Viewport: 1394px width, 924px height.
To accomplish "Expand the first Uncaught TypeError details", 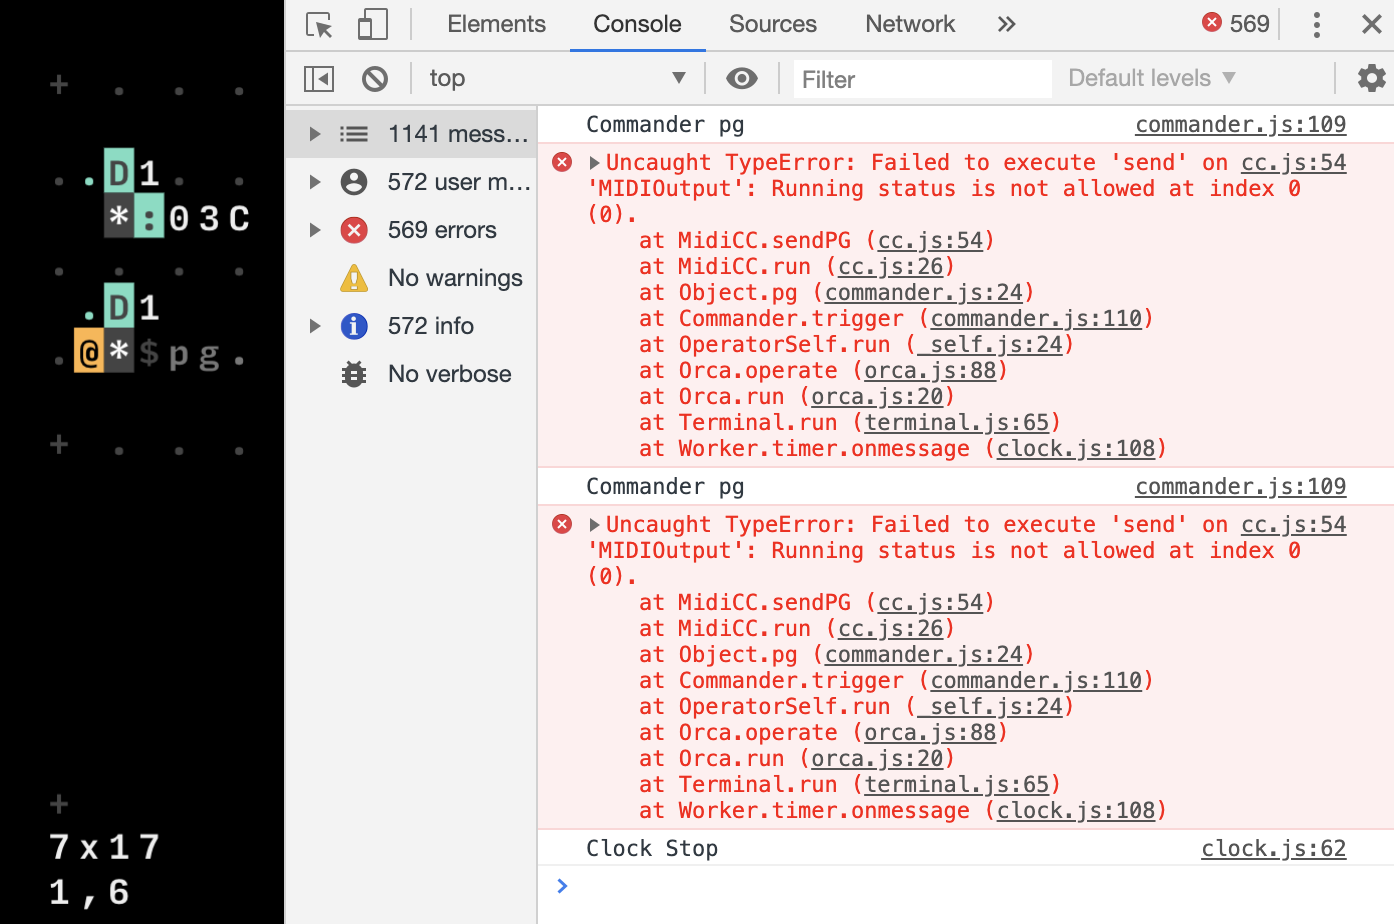I will point(594,161).
